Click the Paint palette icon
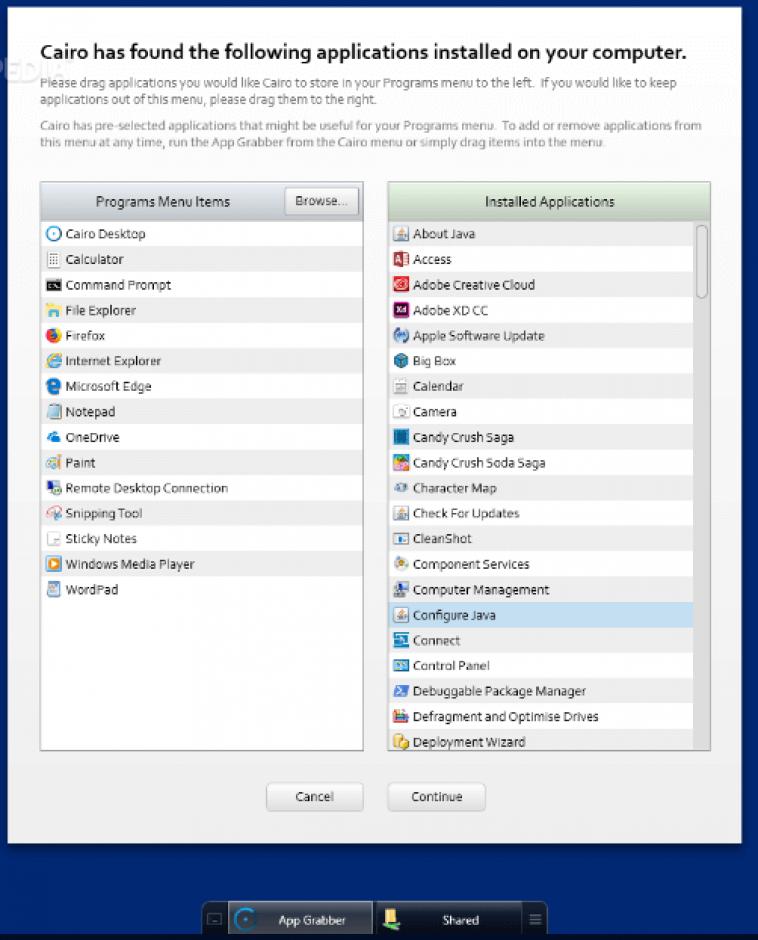This screenshot has height=940, width=758. pyautogui.click(x=53, y=462)
